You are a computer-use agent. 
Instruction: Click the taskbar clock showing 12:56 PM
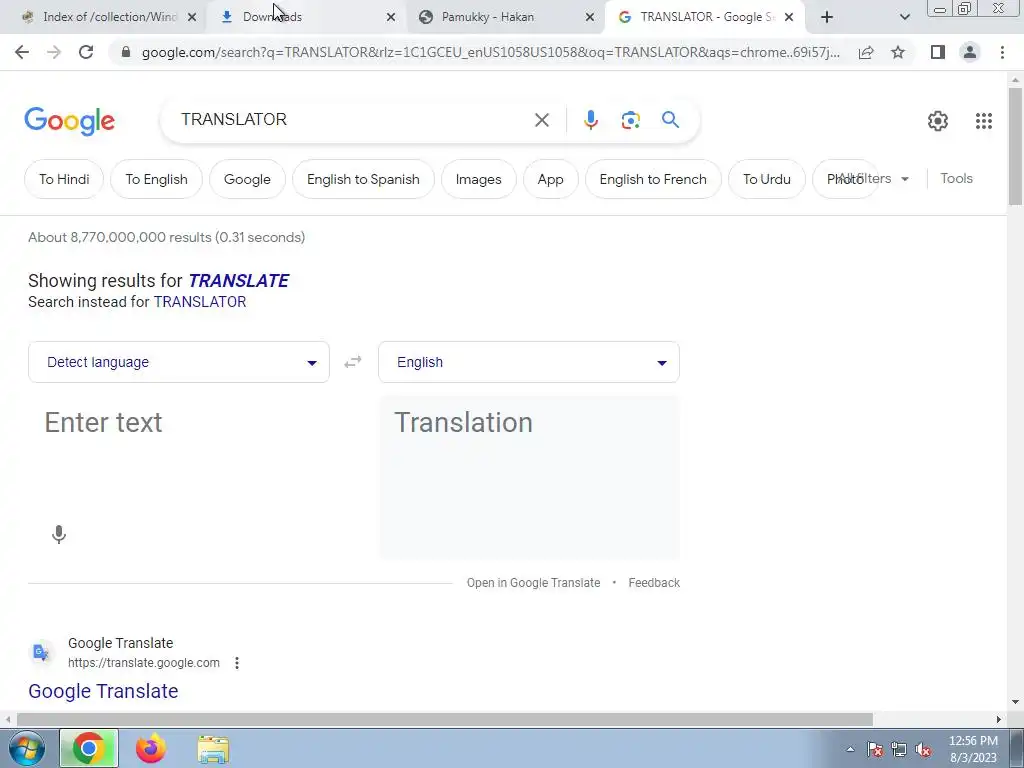click(x=973, y=749)
